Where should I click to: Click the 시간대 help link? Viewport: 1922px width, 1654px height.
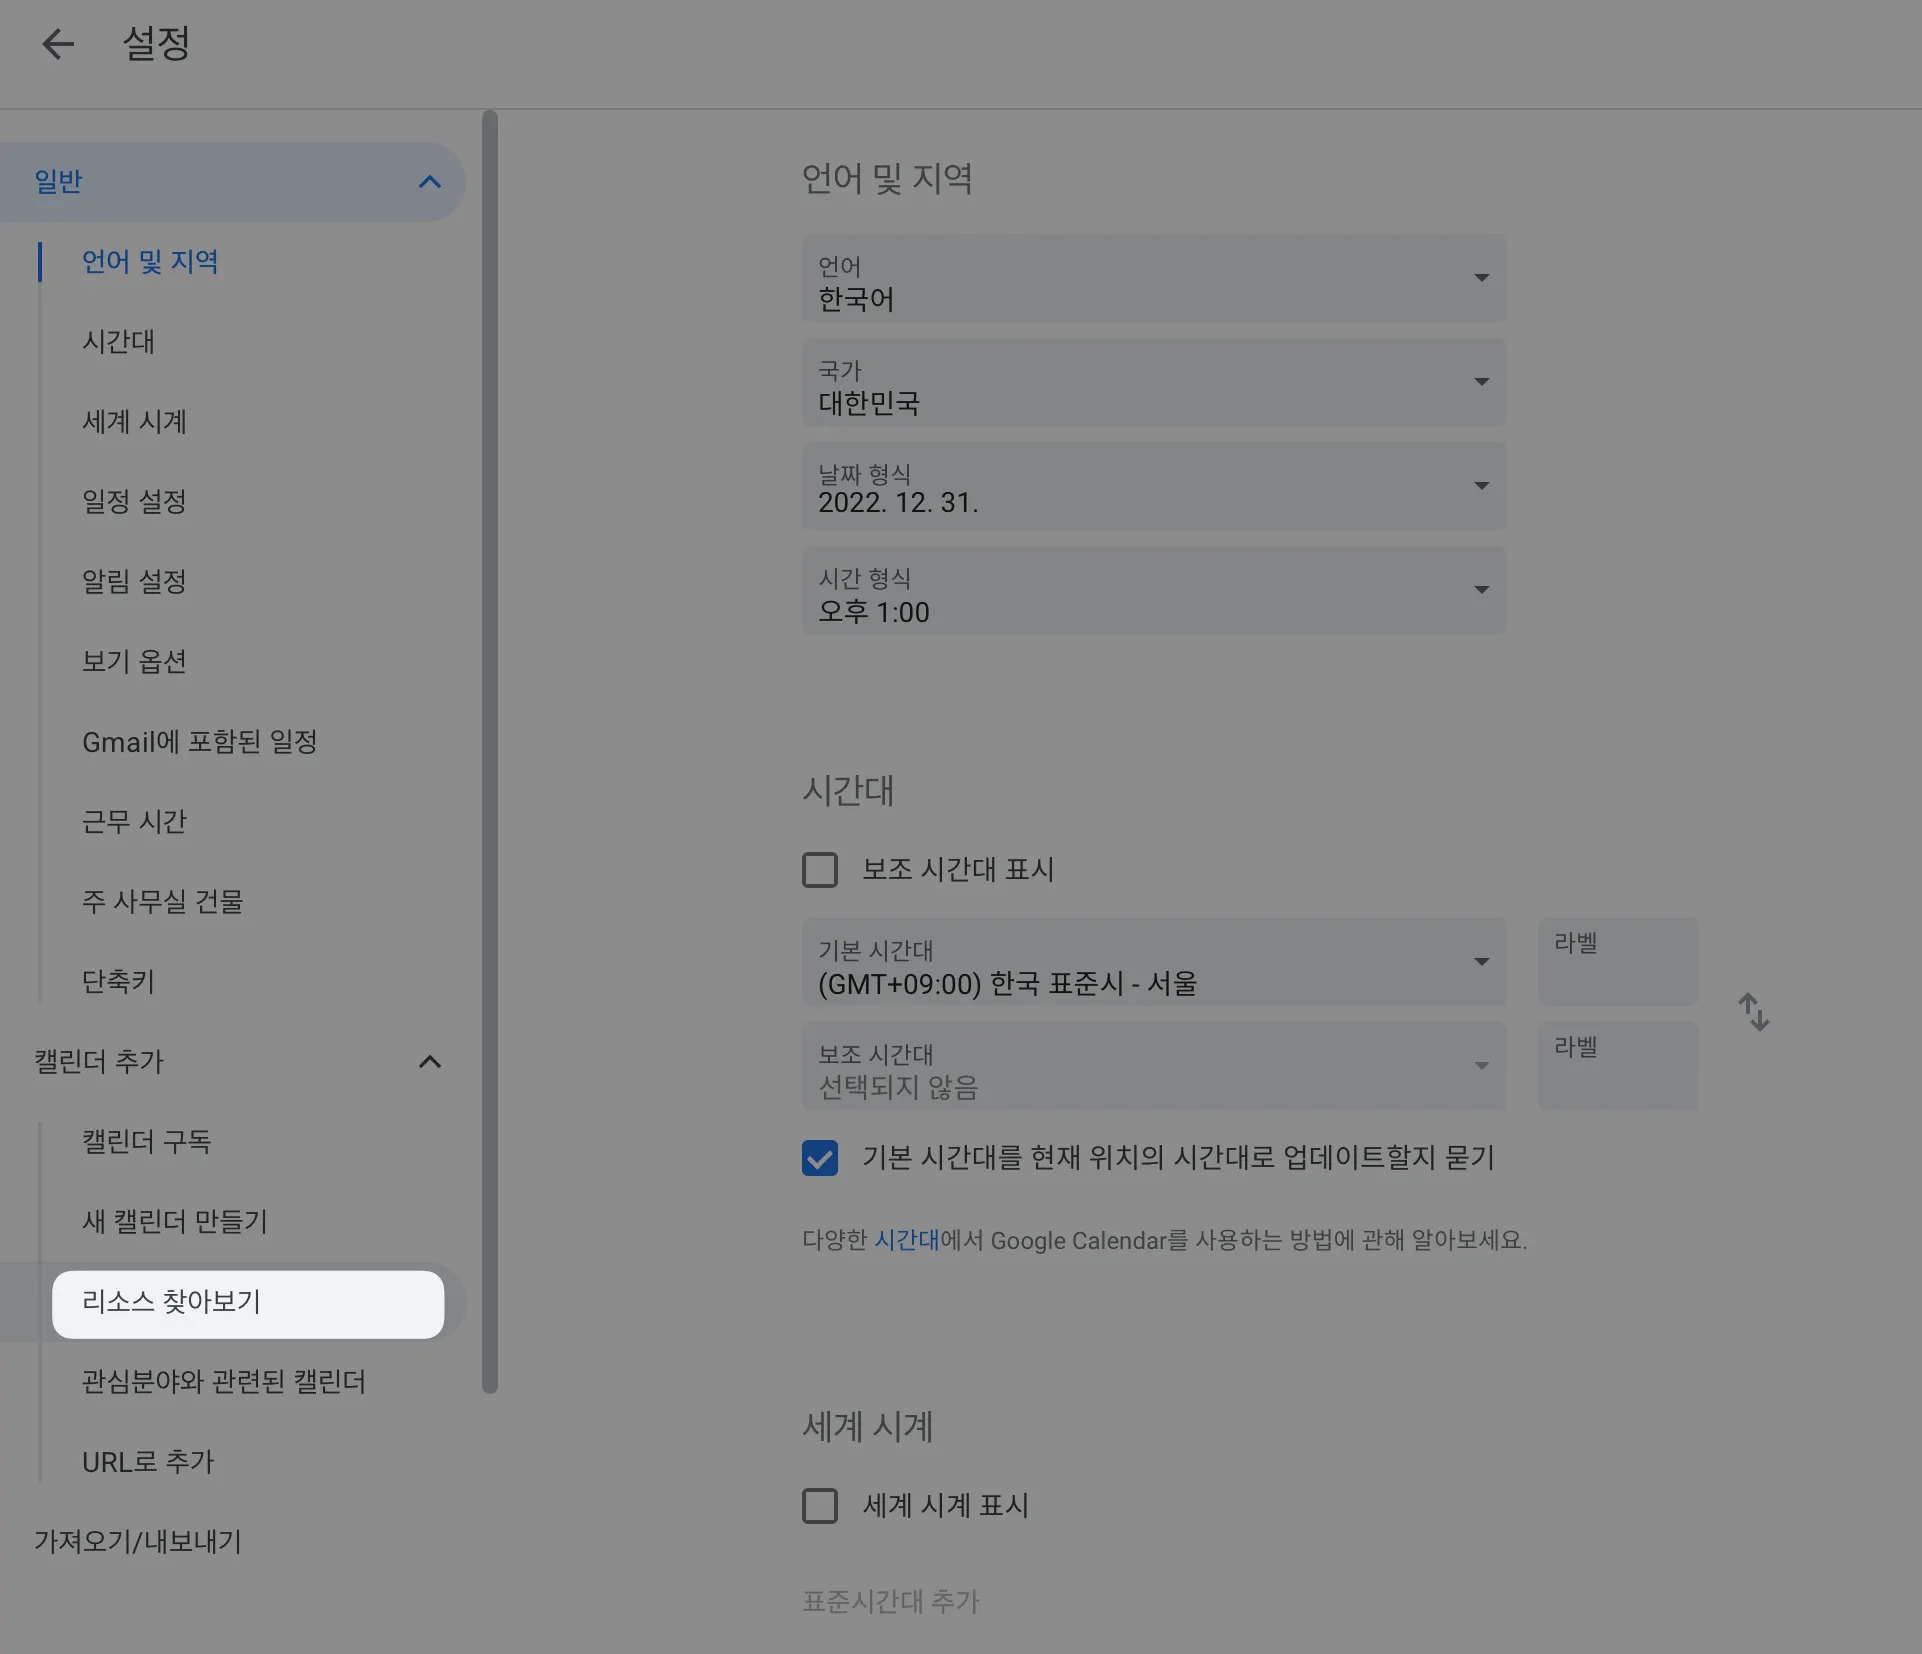coord(906,1241)
